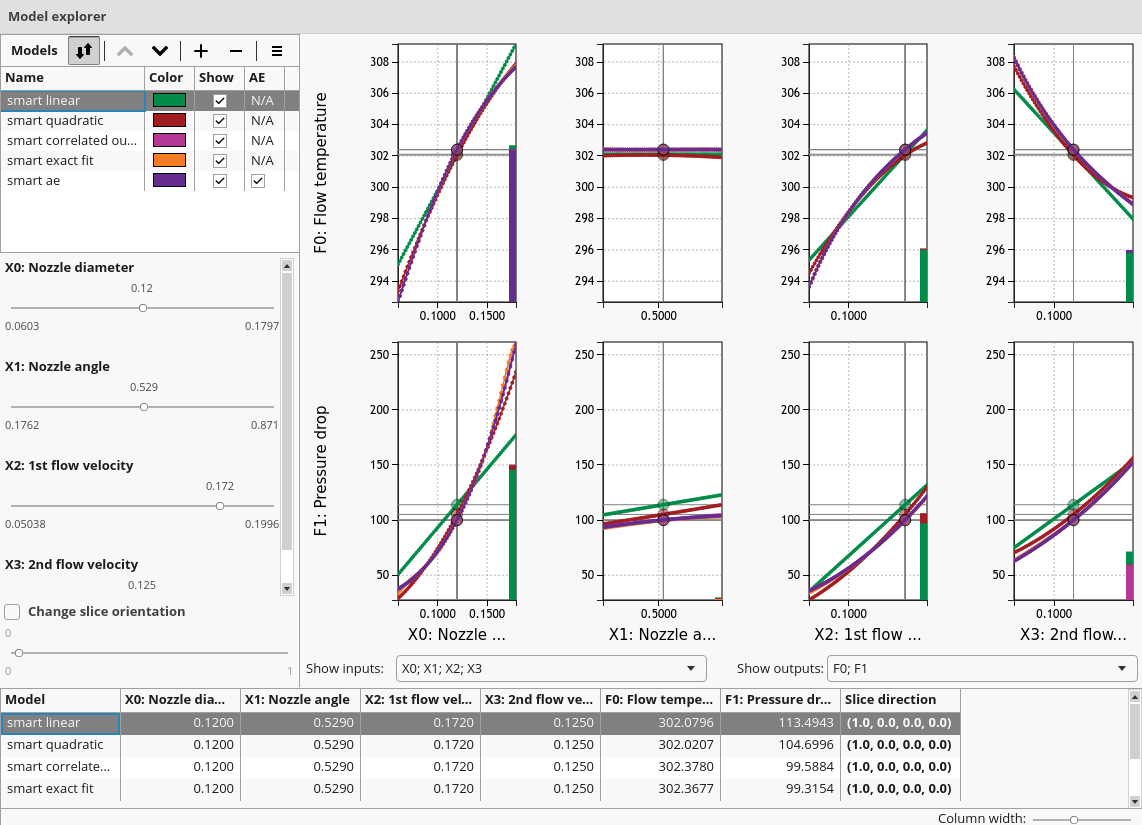Click the F0: Flow temperature column header
Screen dimensions: 1142x825
click(x=659, y=700)
